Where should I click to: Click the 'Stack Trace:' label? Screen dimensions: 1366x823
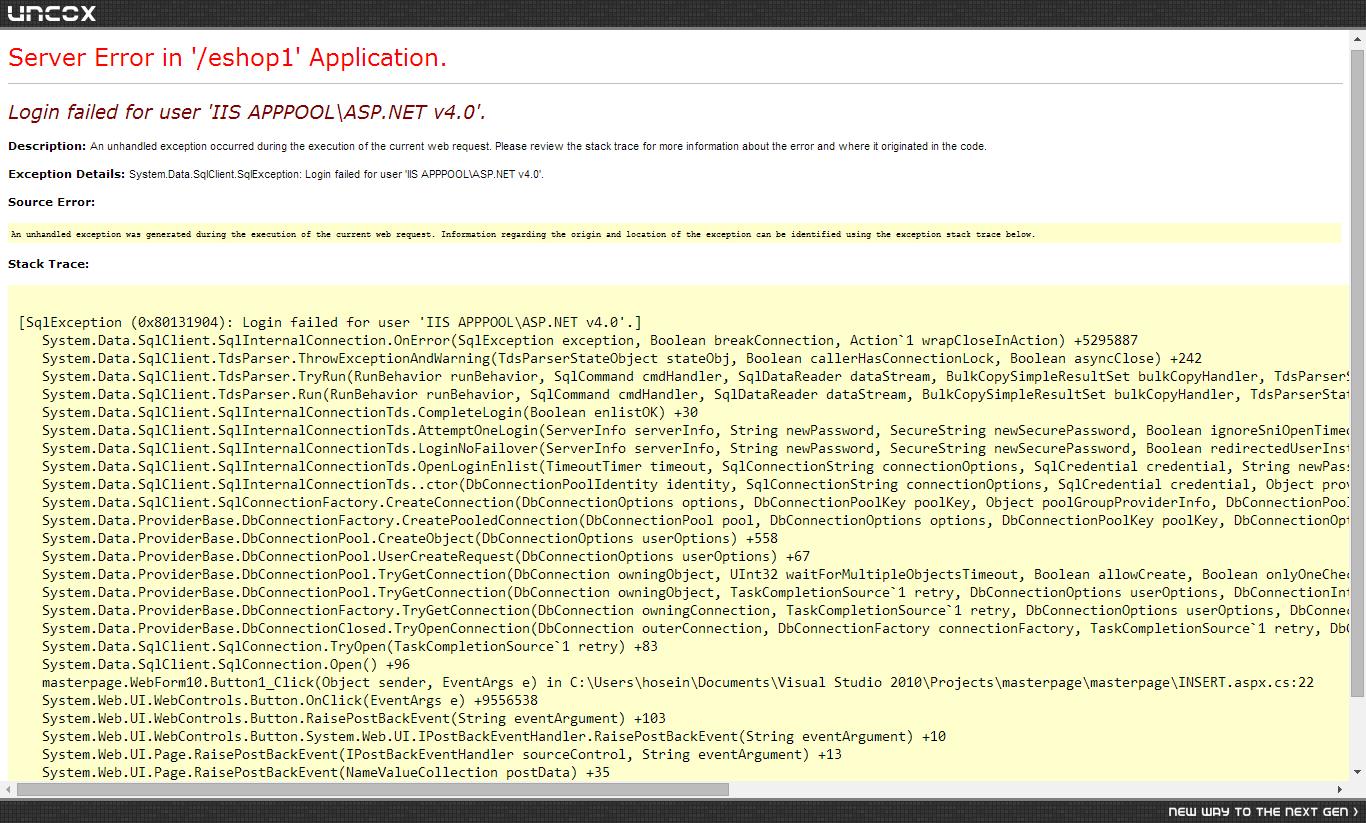(48, 264)
